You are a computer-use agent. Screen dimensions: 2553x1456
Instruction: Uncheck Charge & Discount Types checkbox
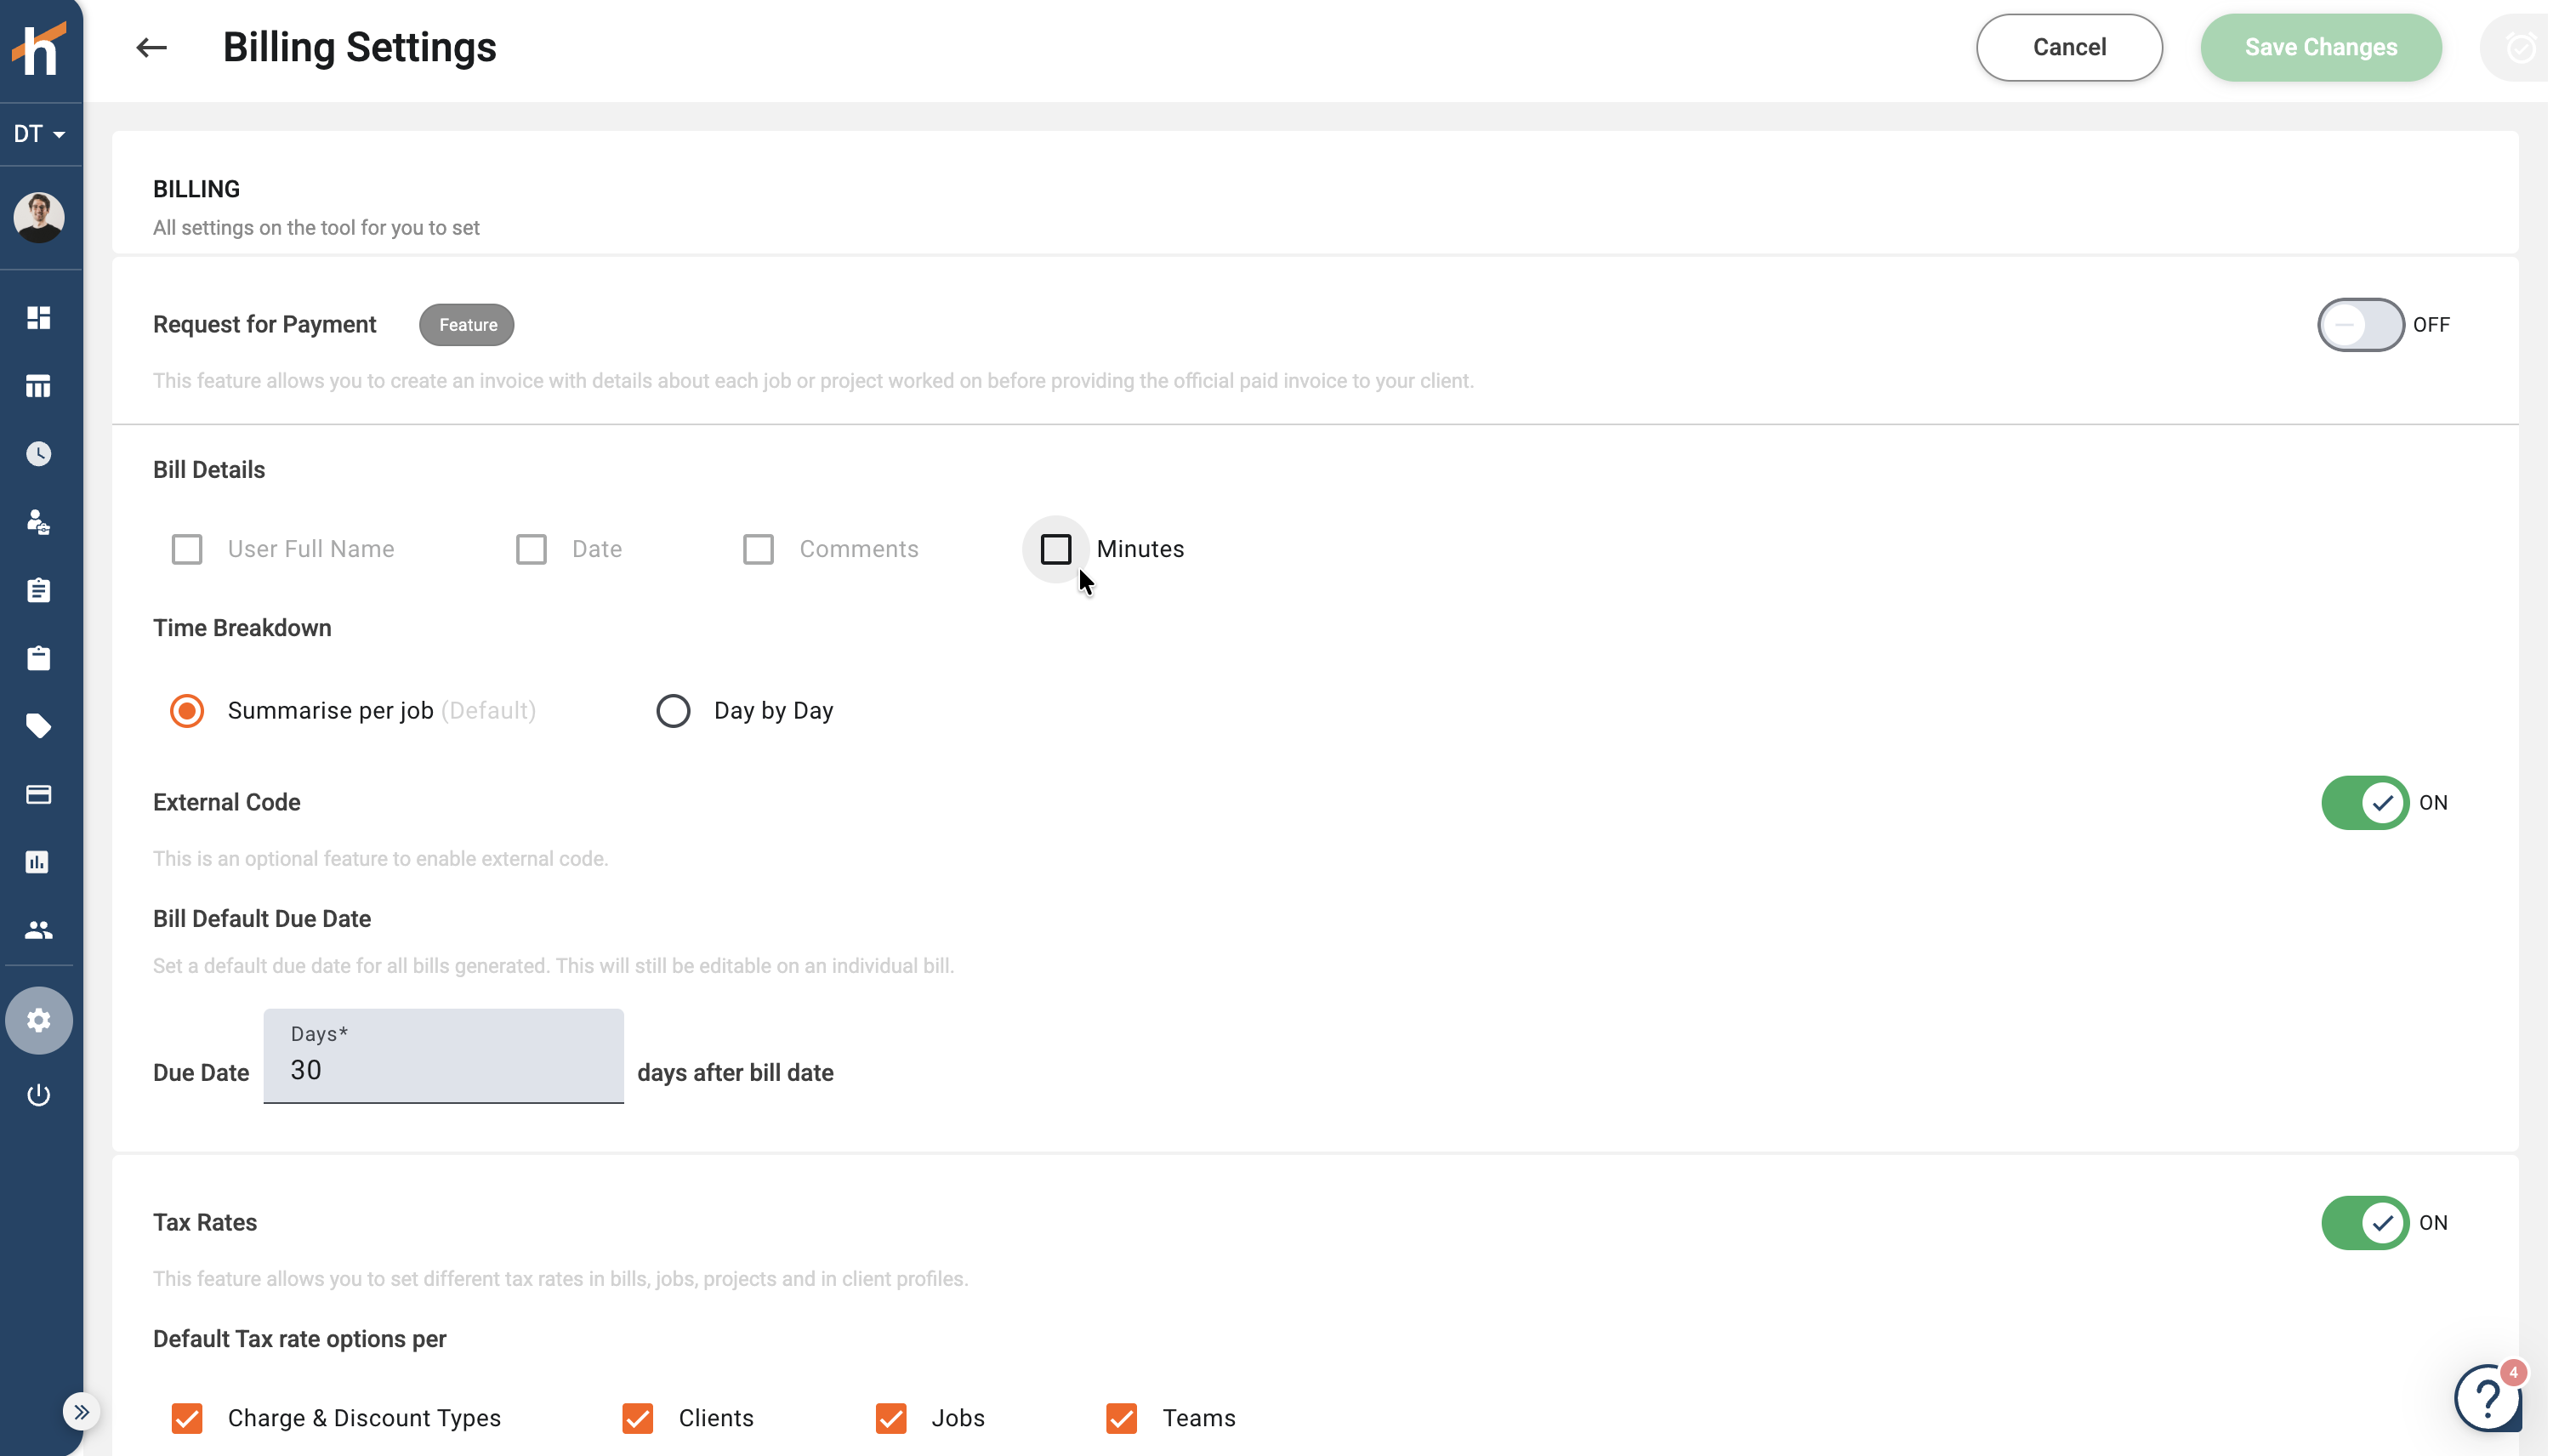coord(187,1418)
